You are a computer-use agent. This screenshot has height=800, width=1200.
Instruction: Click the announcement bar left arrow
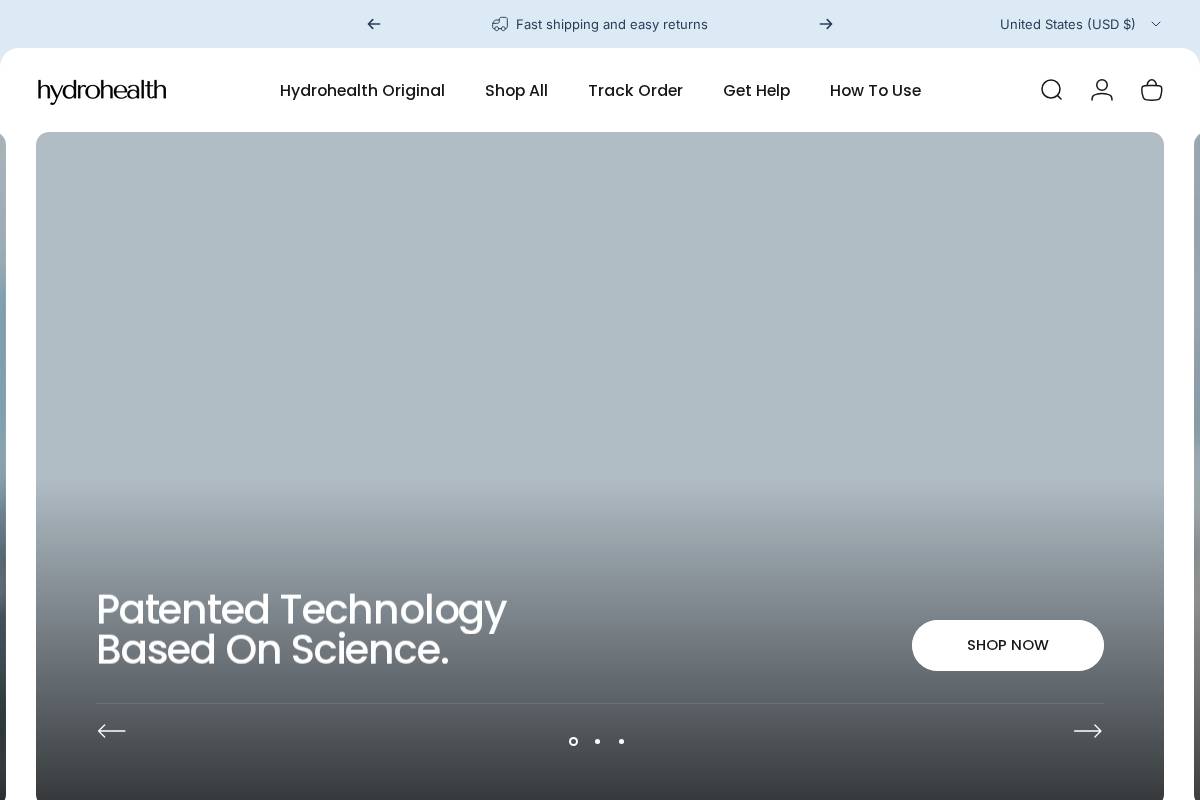(x=374, y=24)
